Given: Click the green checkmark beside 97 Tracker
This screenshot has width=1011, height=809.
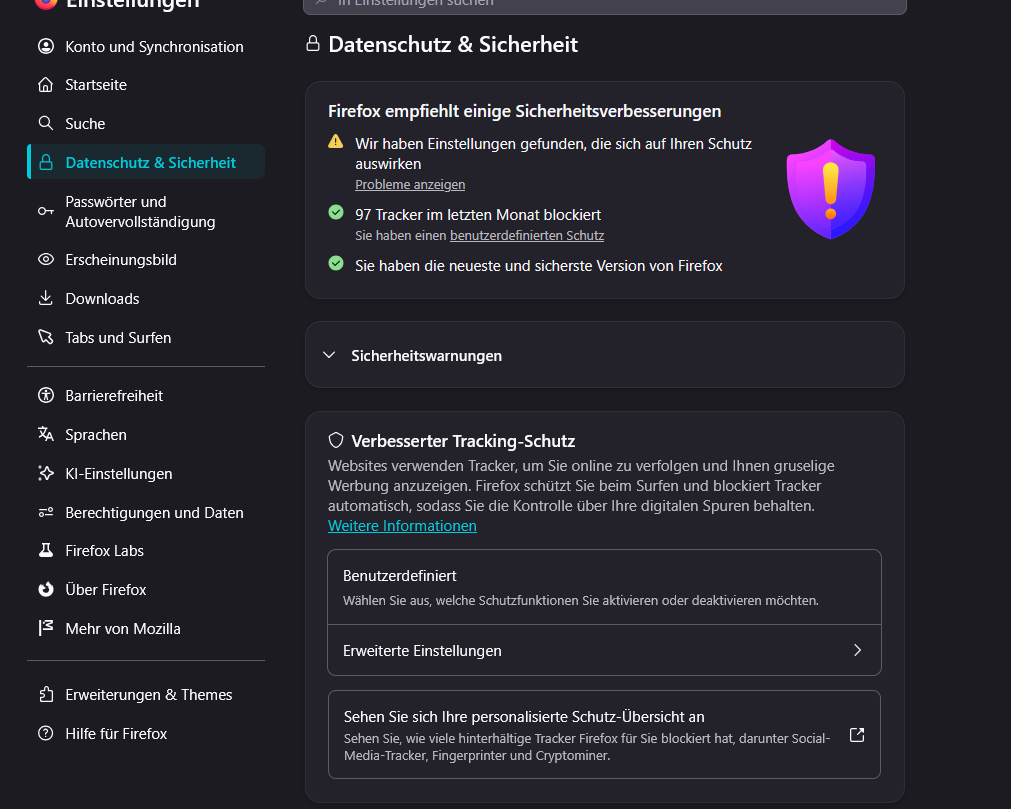Looking at the screenshot, I should tap(336, 212).
